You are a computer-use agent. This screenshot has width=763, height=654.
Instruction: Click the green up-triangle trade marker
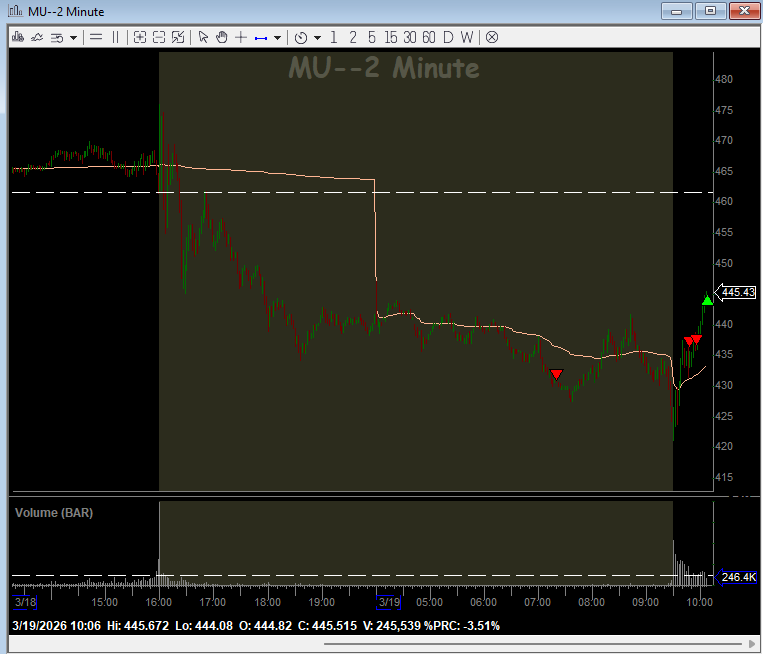click(x=708, y=301)
